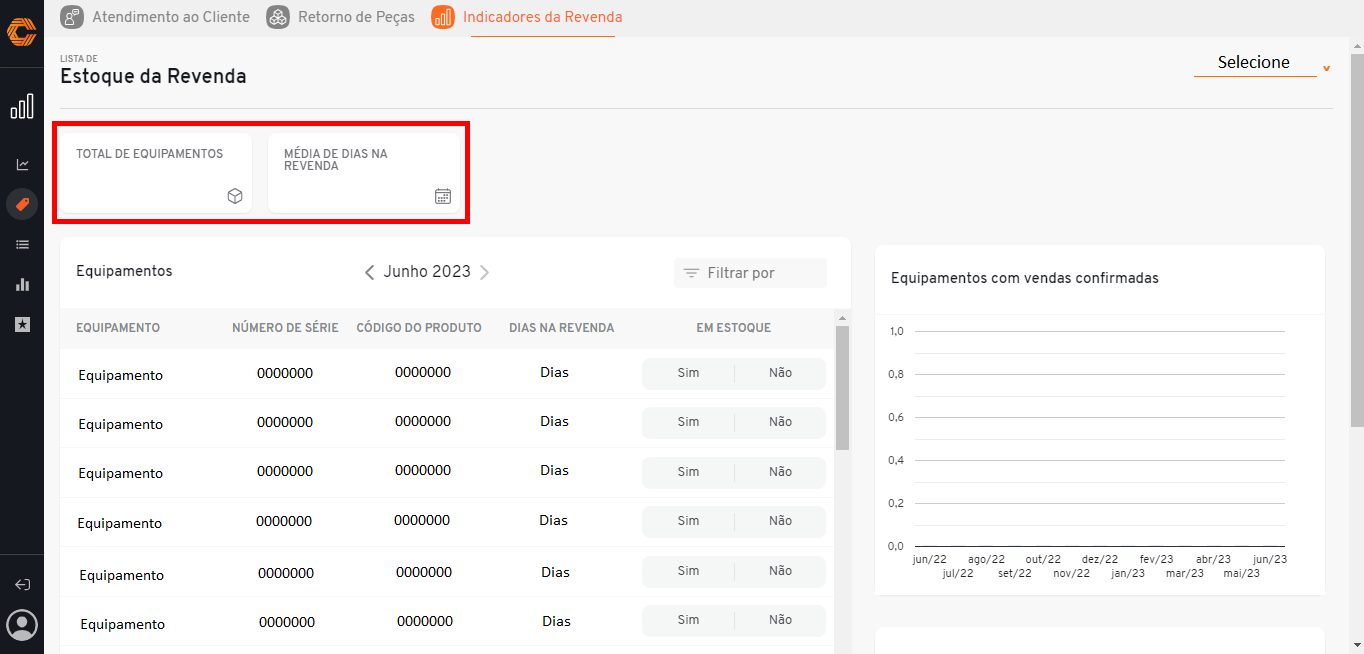Go to previous month before Junho 2023
The image size is (1364, 654).
point(370,272)
